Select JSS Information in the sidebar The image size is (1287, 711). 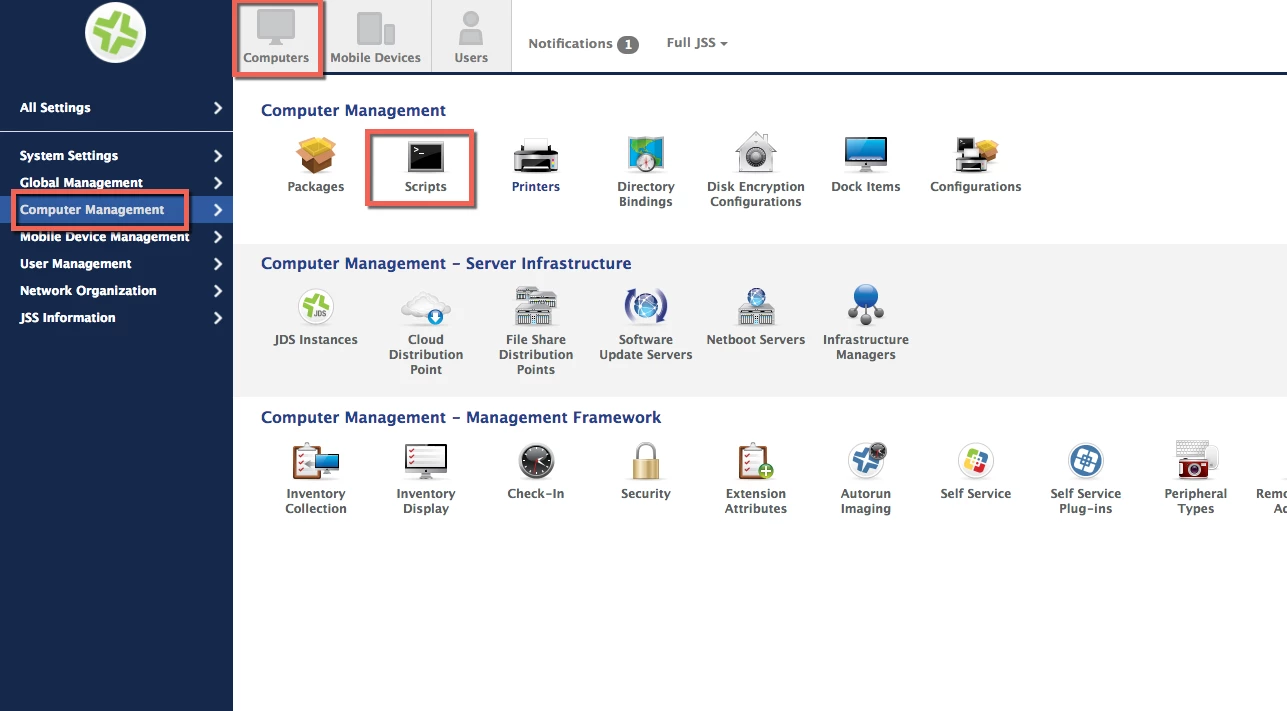pyautogui.click(x=68, y=318)
